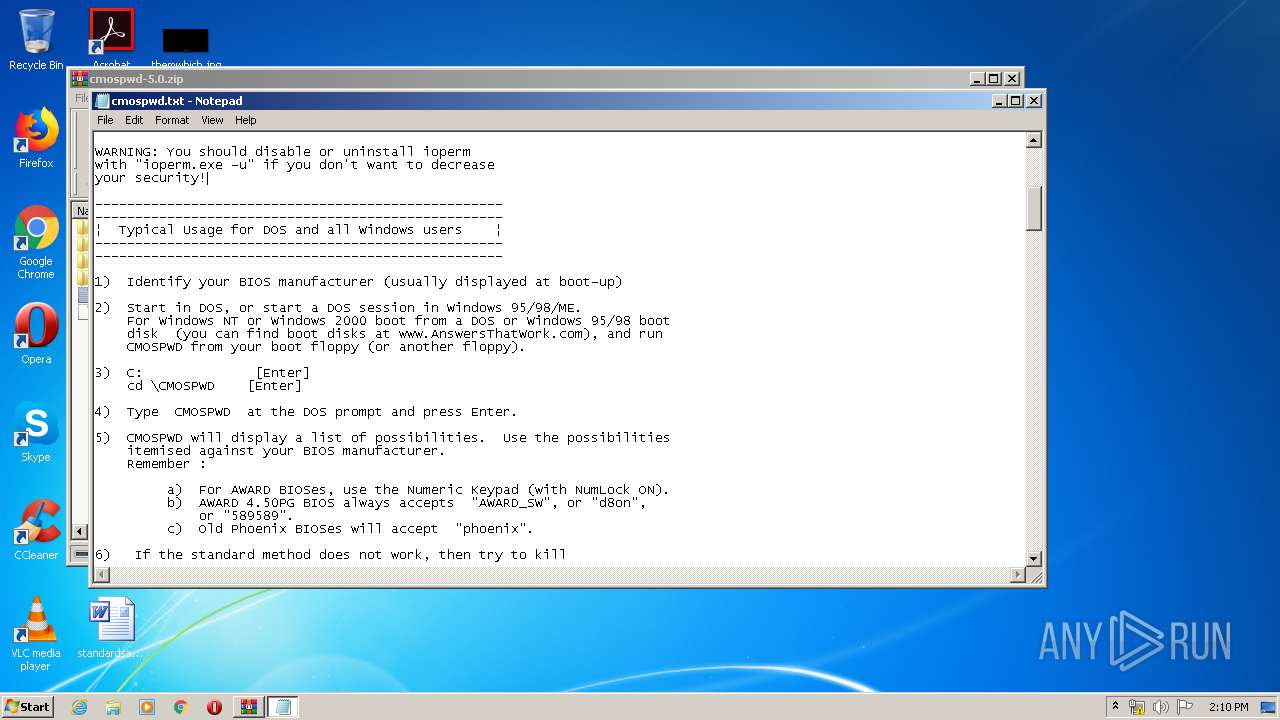
Task: Open the media player taskbar icon
Action: 147,707
